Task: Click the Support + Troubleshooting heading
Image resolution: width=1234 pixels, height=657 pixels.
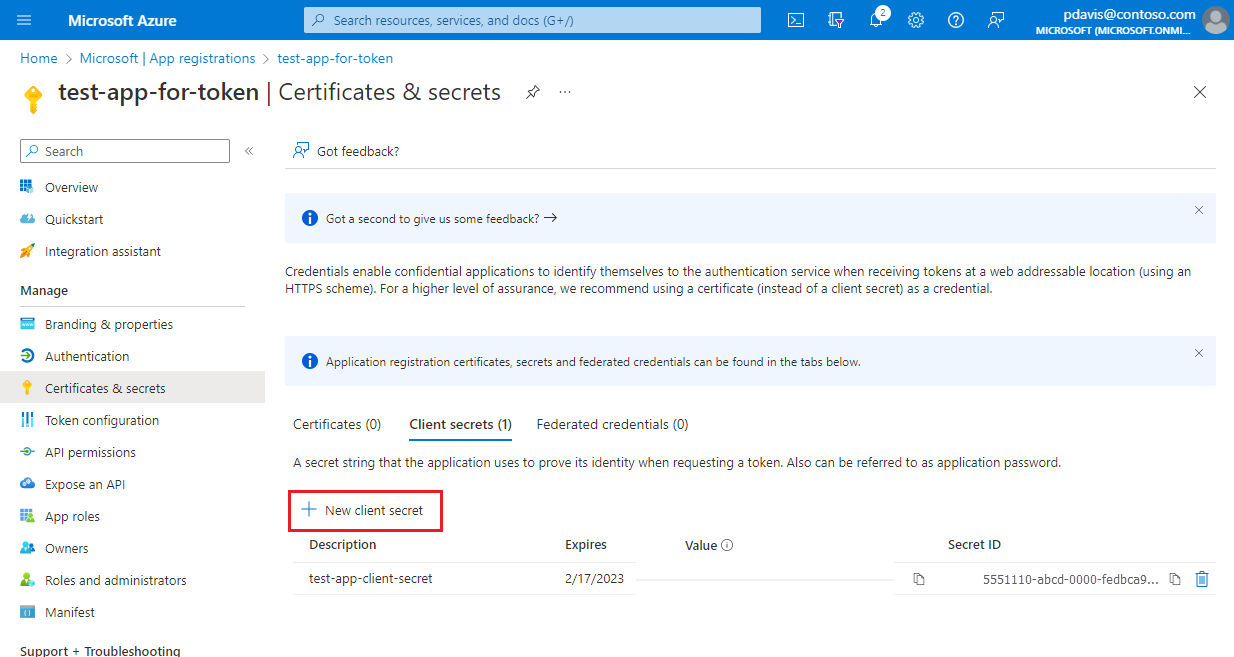Action: (x=100, y=650)
